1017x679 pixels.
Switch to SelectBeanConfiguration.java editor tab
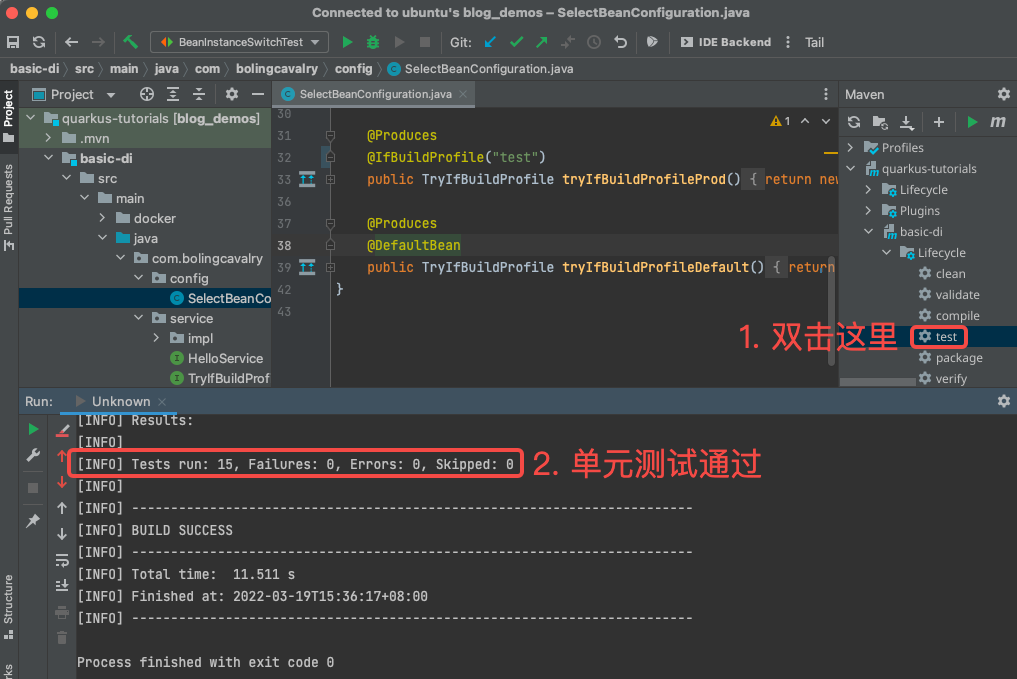(375, 94)
